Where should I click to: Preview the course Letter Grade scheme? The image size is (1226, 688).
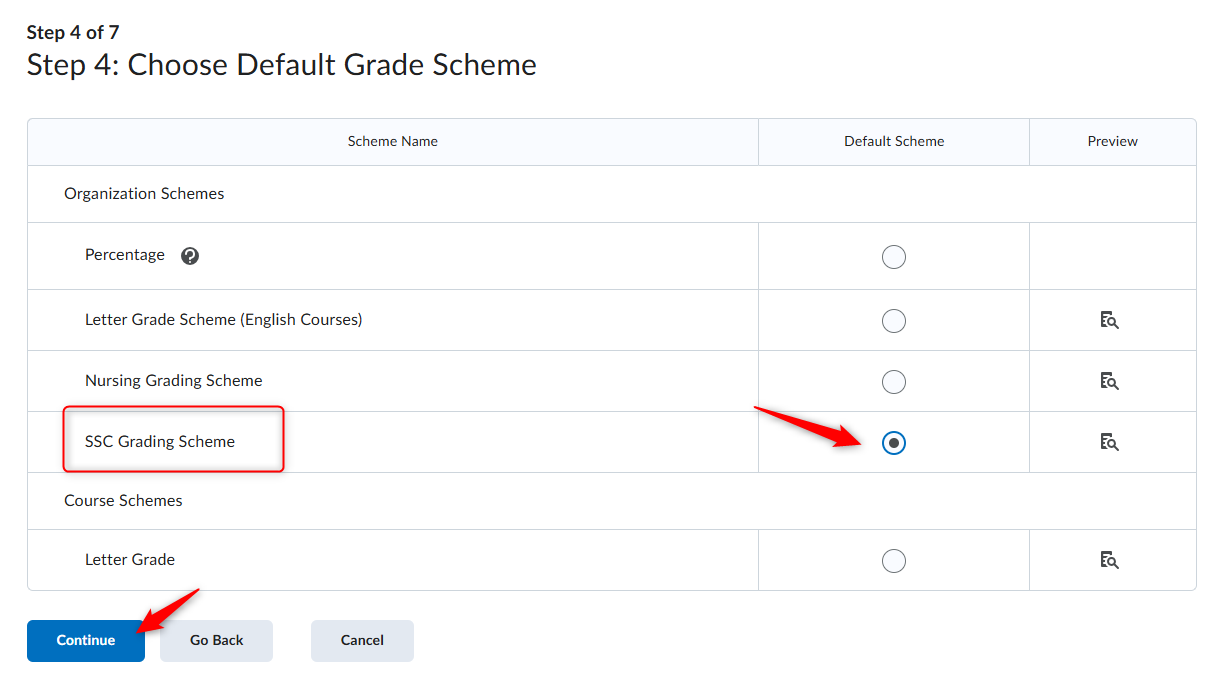(1109, 560)
